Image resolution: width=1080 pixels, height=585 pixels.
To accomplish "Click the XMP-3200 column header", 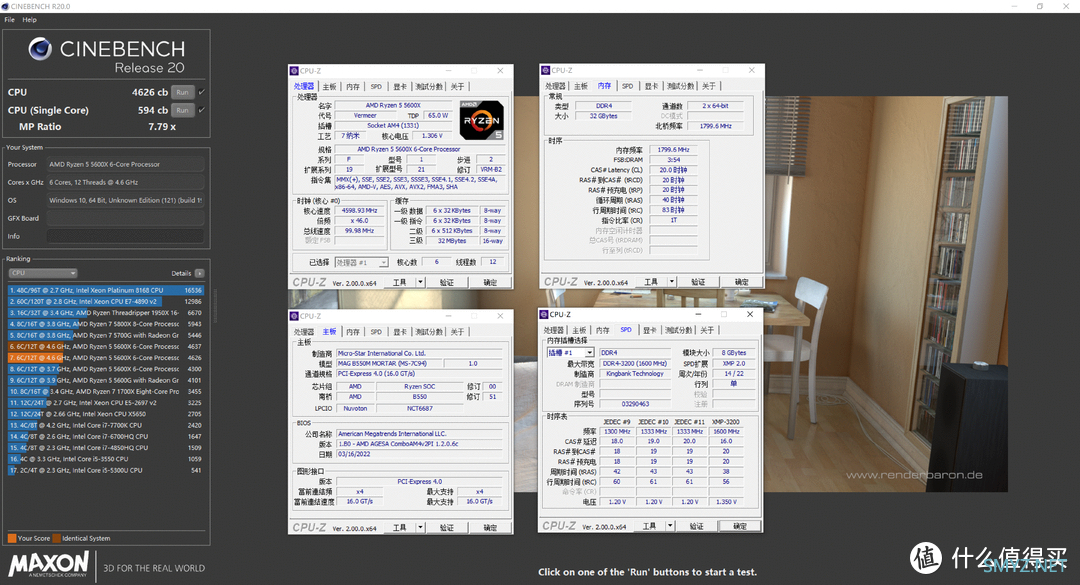I will pyautogui.click(x=726, y=421).
